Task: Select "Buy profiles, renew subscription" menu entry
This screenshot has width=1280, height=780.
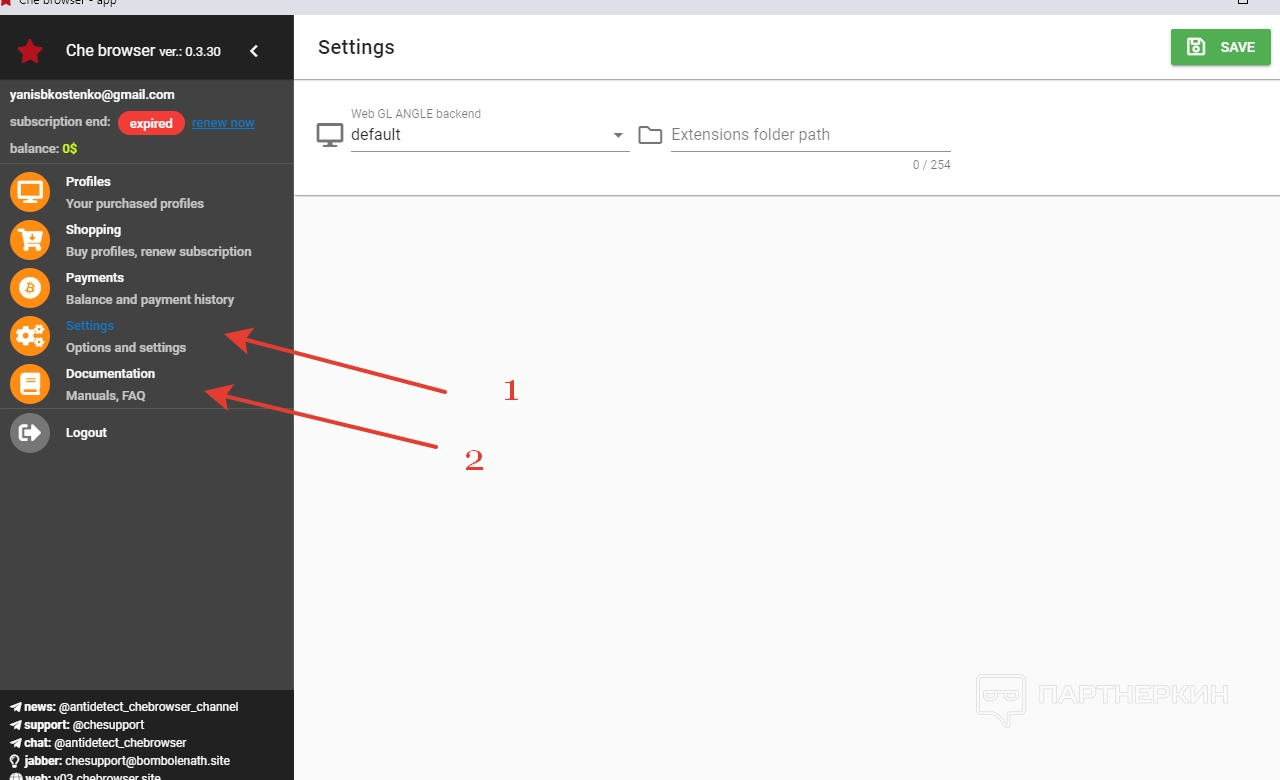Action: pos(158,252)
